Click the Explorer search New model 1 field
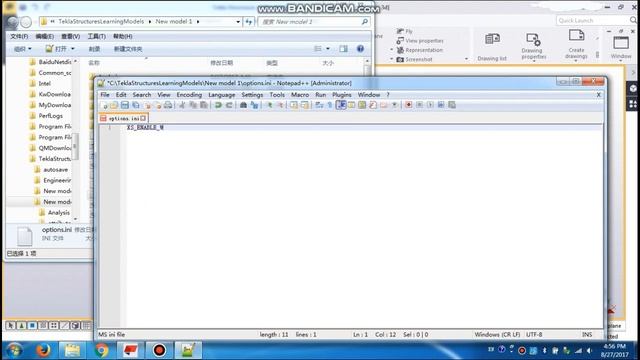This screenshot has height=360, width=640. (314, 22)
